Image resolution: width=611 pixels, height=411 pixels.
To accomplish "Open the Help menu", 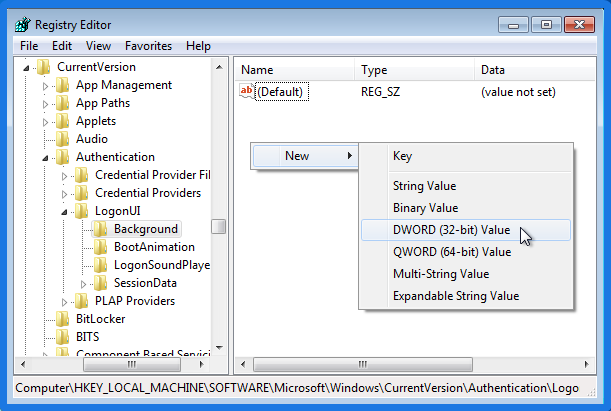I will [x=198, y=46].
